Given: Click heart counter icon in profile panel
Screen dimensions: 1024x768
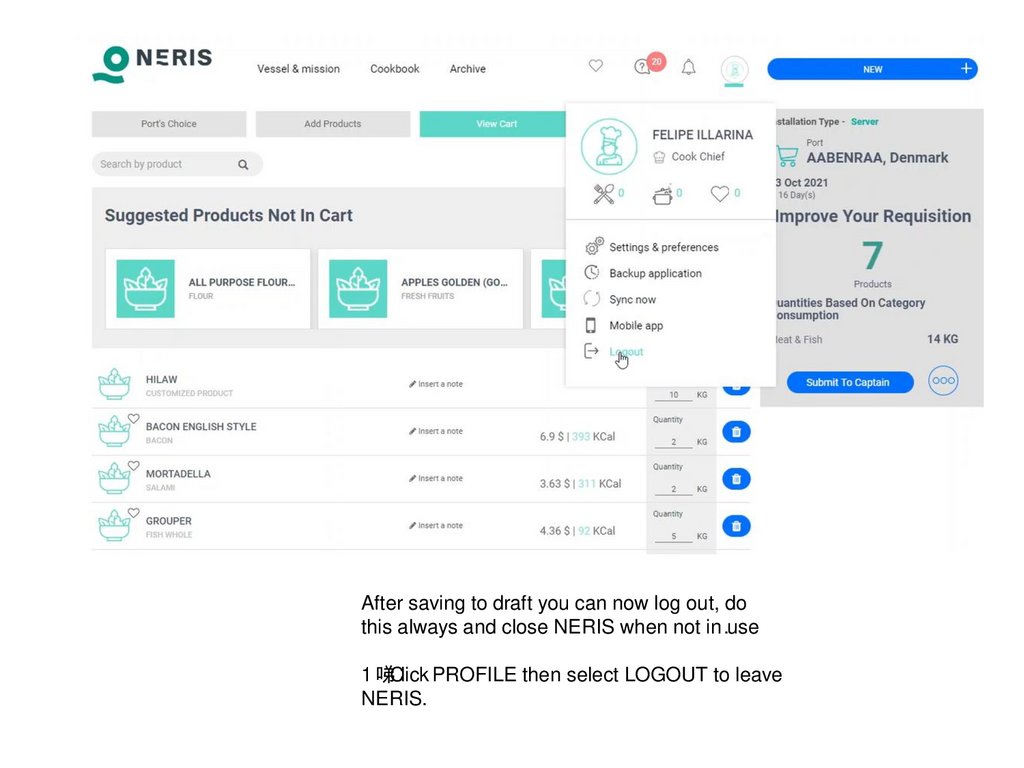Looking at the screenshot, I should click(x=720, y=193).
